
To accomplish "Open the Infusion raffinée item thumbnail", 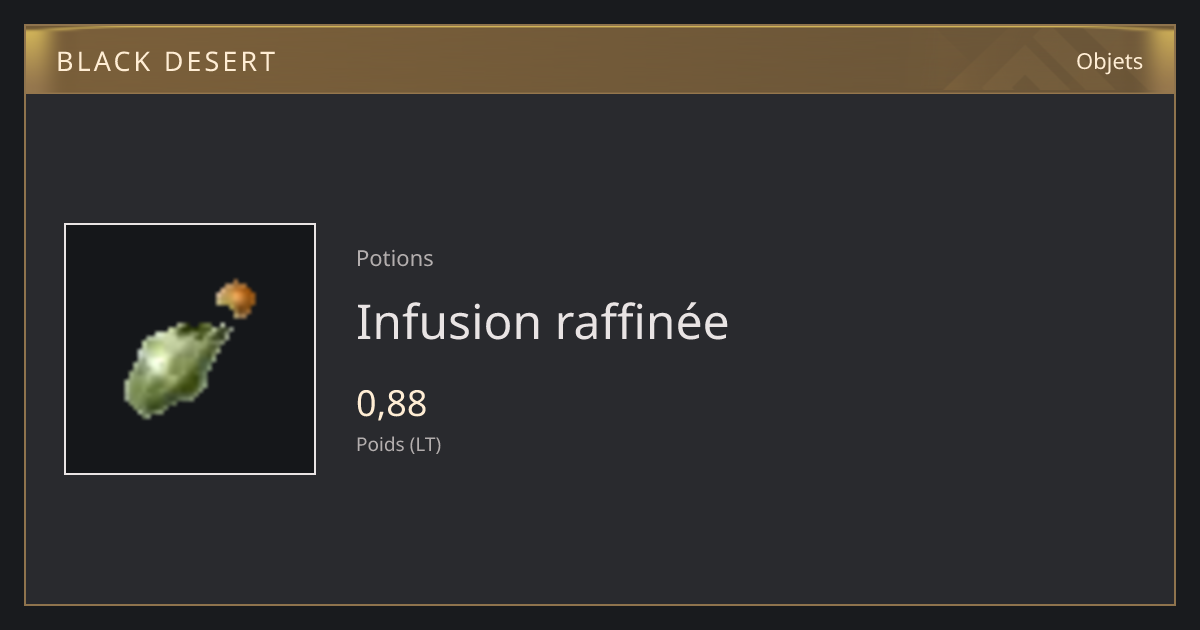I will (x=190, y=349).
